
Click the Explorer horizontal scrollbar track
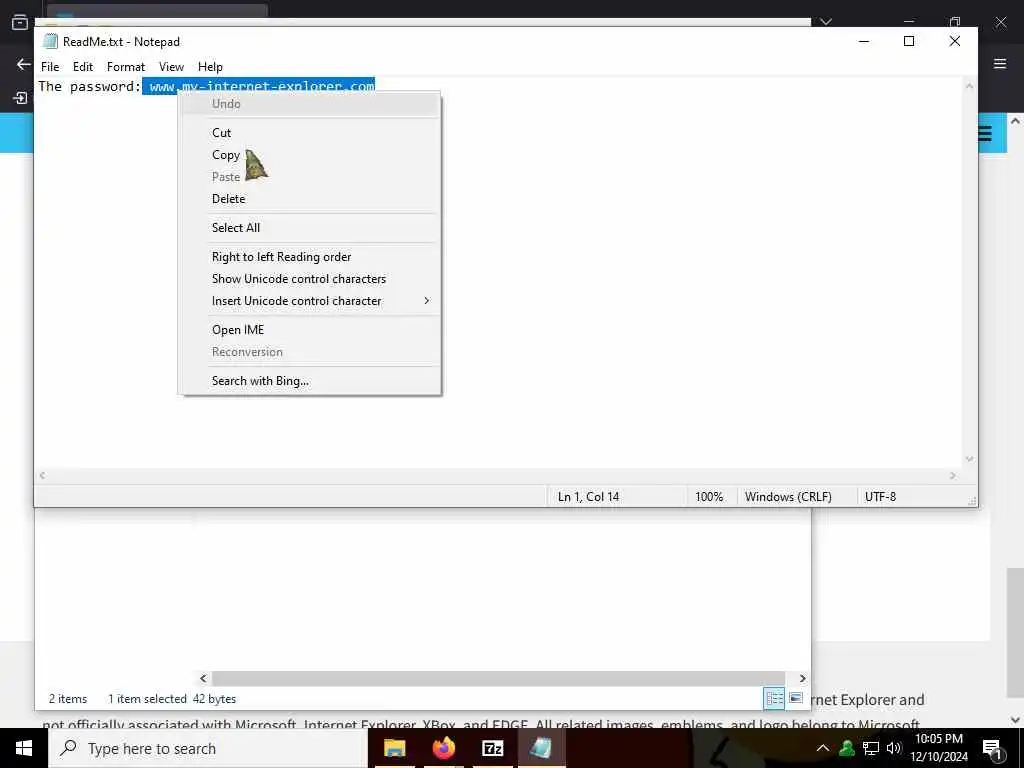pos(498,679)
